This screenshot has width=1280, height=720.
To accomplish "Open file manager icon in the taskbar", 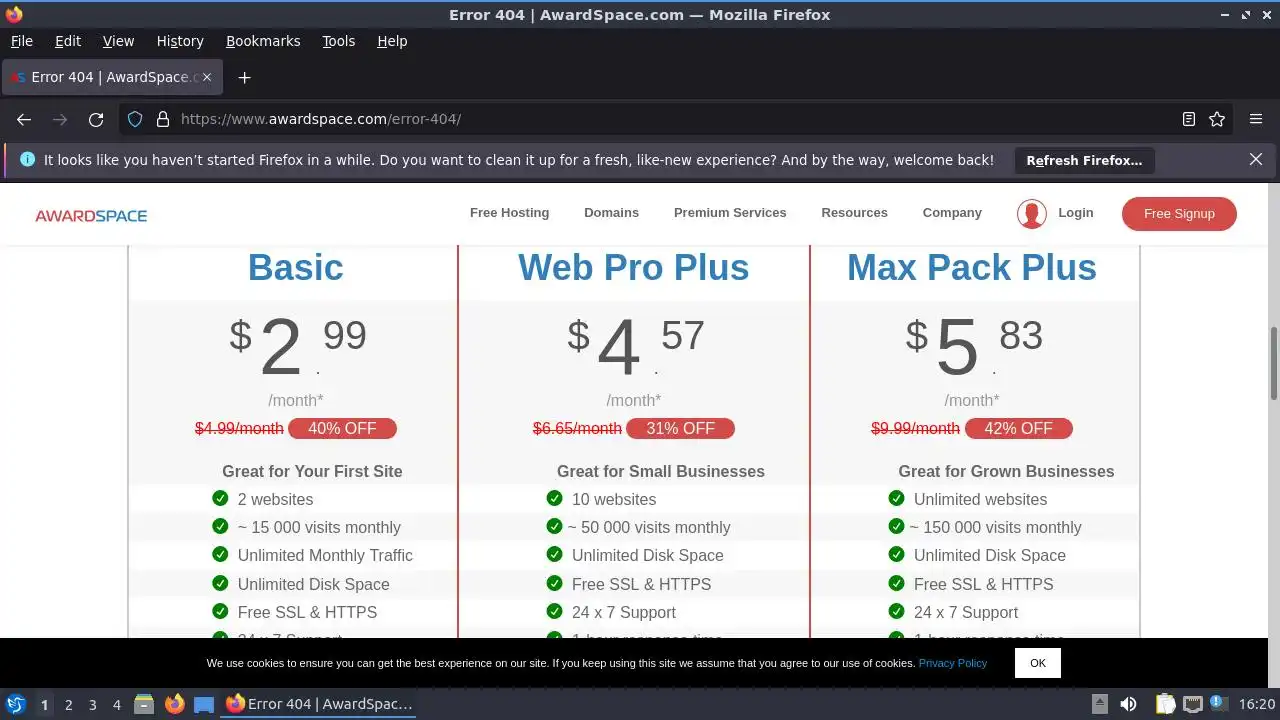I will (x=144, y=704).
